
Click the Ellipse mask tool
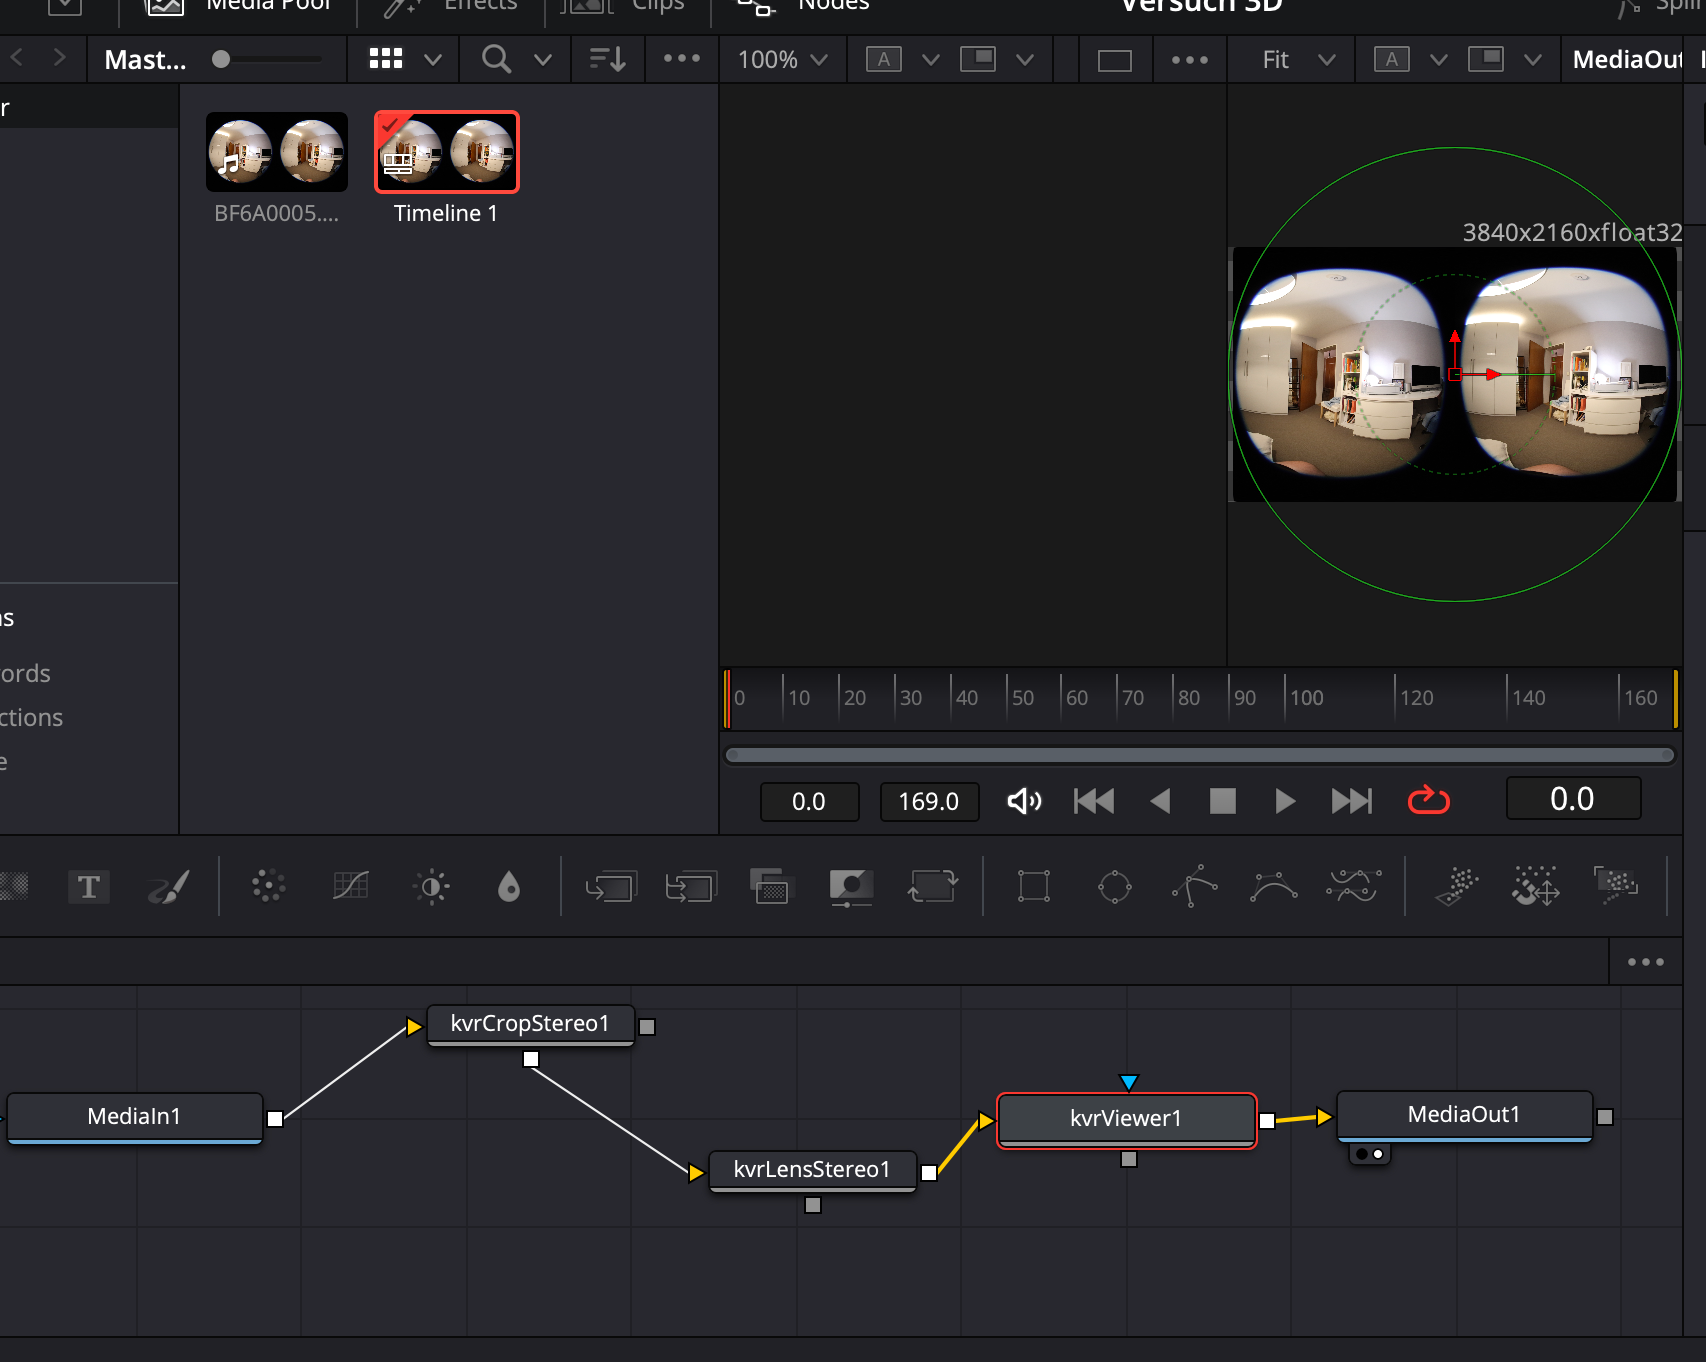click(1114, 887)
